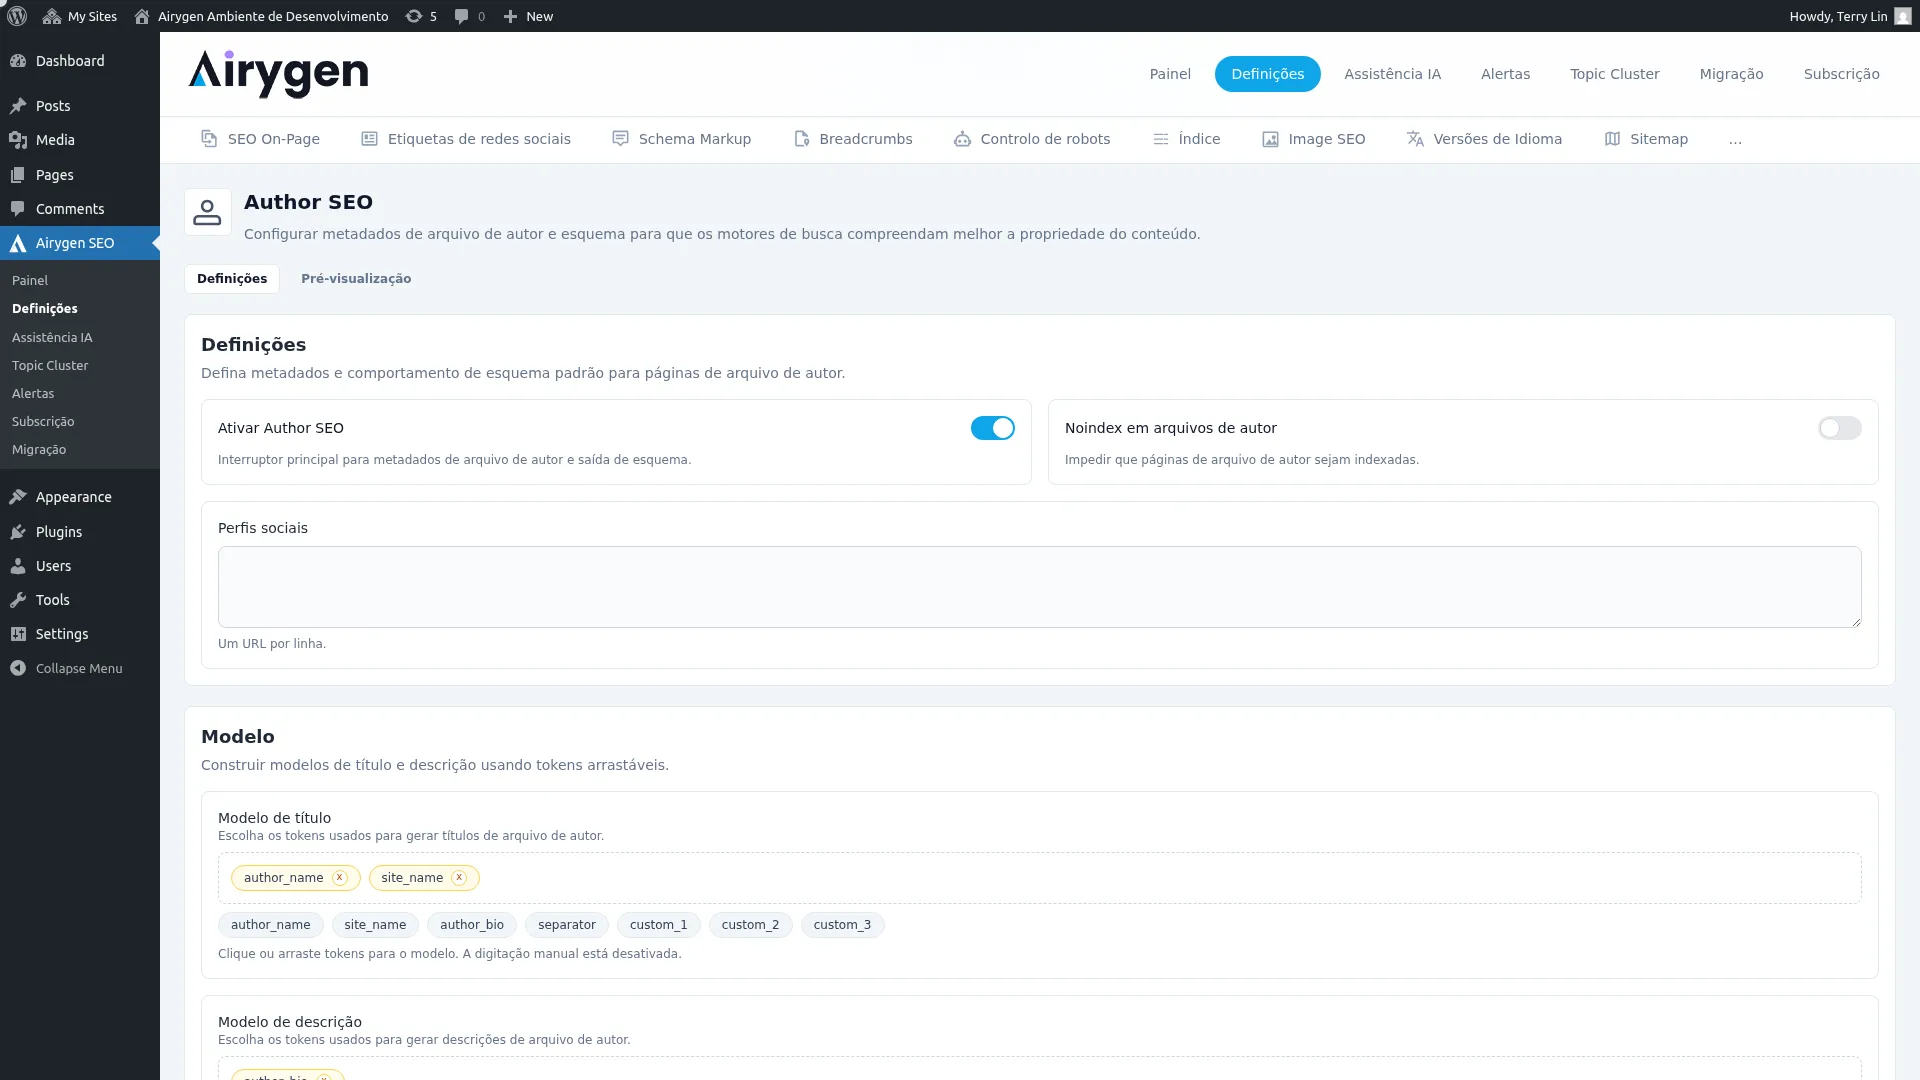Open Subscrição in sidebar submenu

point(43,422)
